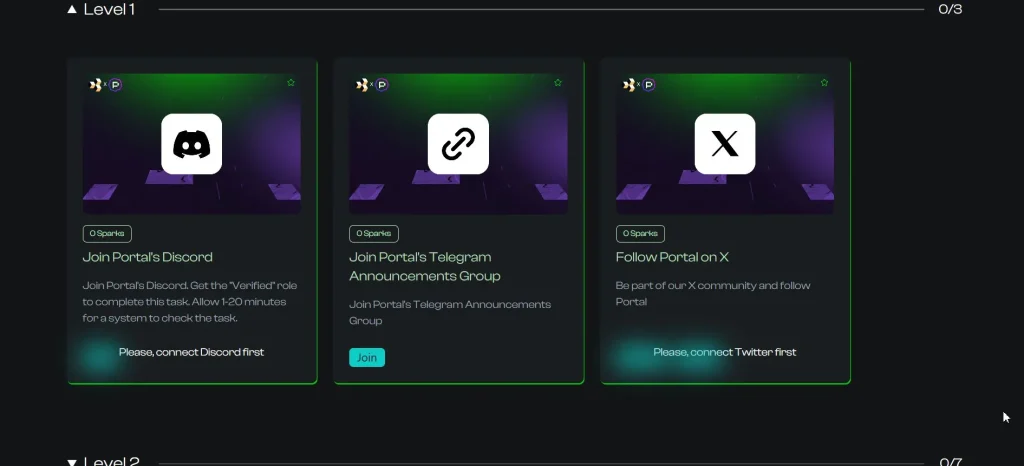Click the Level 1 progress counter 0/3
This screenshot has height=466, width=1024.
950,10
